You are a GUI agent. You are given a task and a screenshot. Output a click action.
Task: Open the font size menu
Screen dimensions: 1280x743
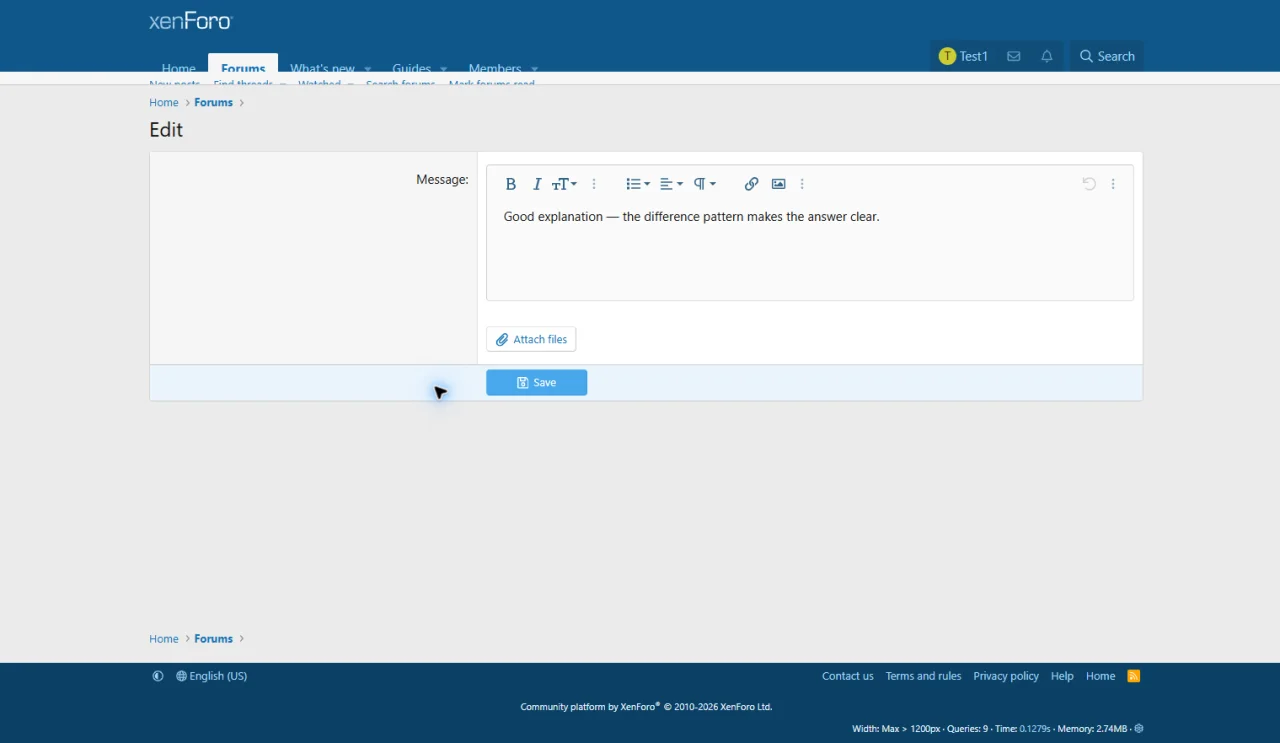click(x=565, y=184)
